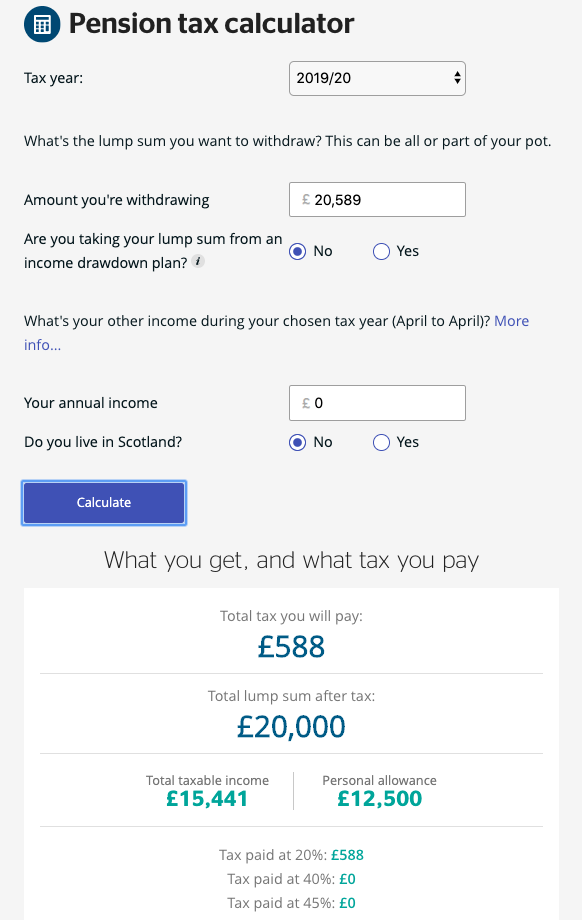
Task: Click the £15,441 total taxable income value
Action: [207, 799]
